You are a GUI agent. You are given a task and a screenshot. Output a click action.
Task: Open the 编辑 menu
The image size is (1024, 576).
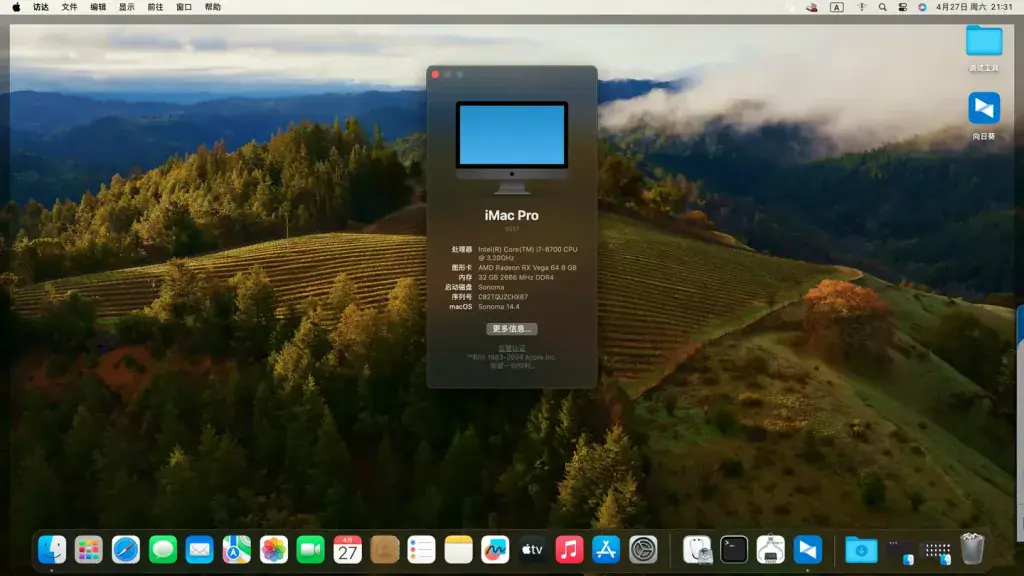[x=98, y=7]
